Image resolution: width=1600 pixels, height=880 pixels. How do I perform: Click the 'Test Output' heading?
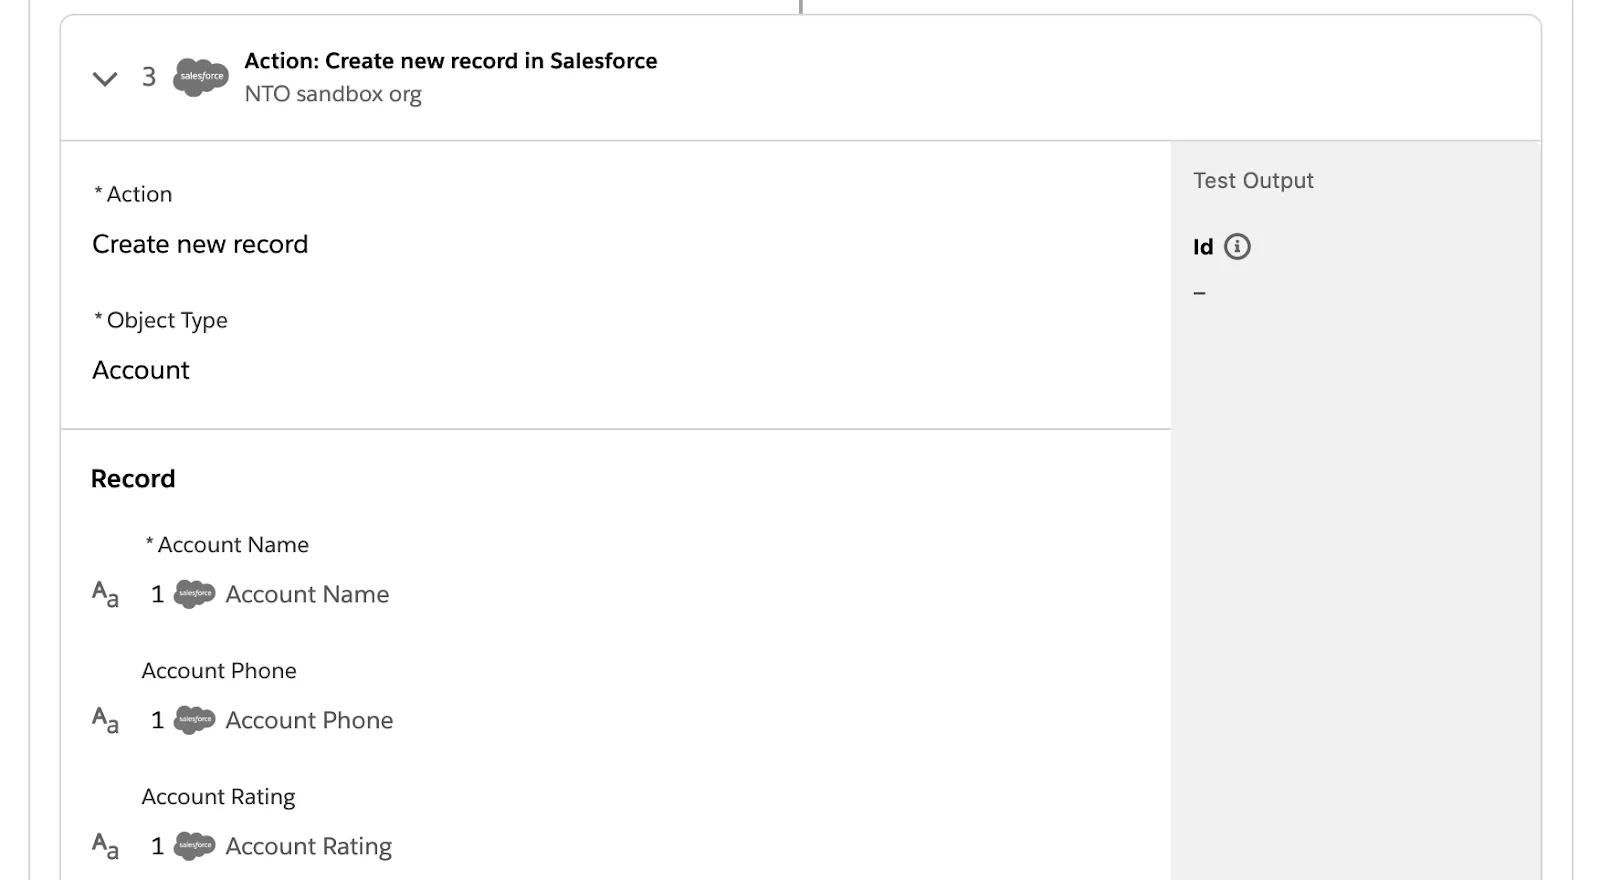click(1253, 181)
